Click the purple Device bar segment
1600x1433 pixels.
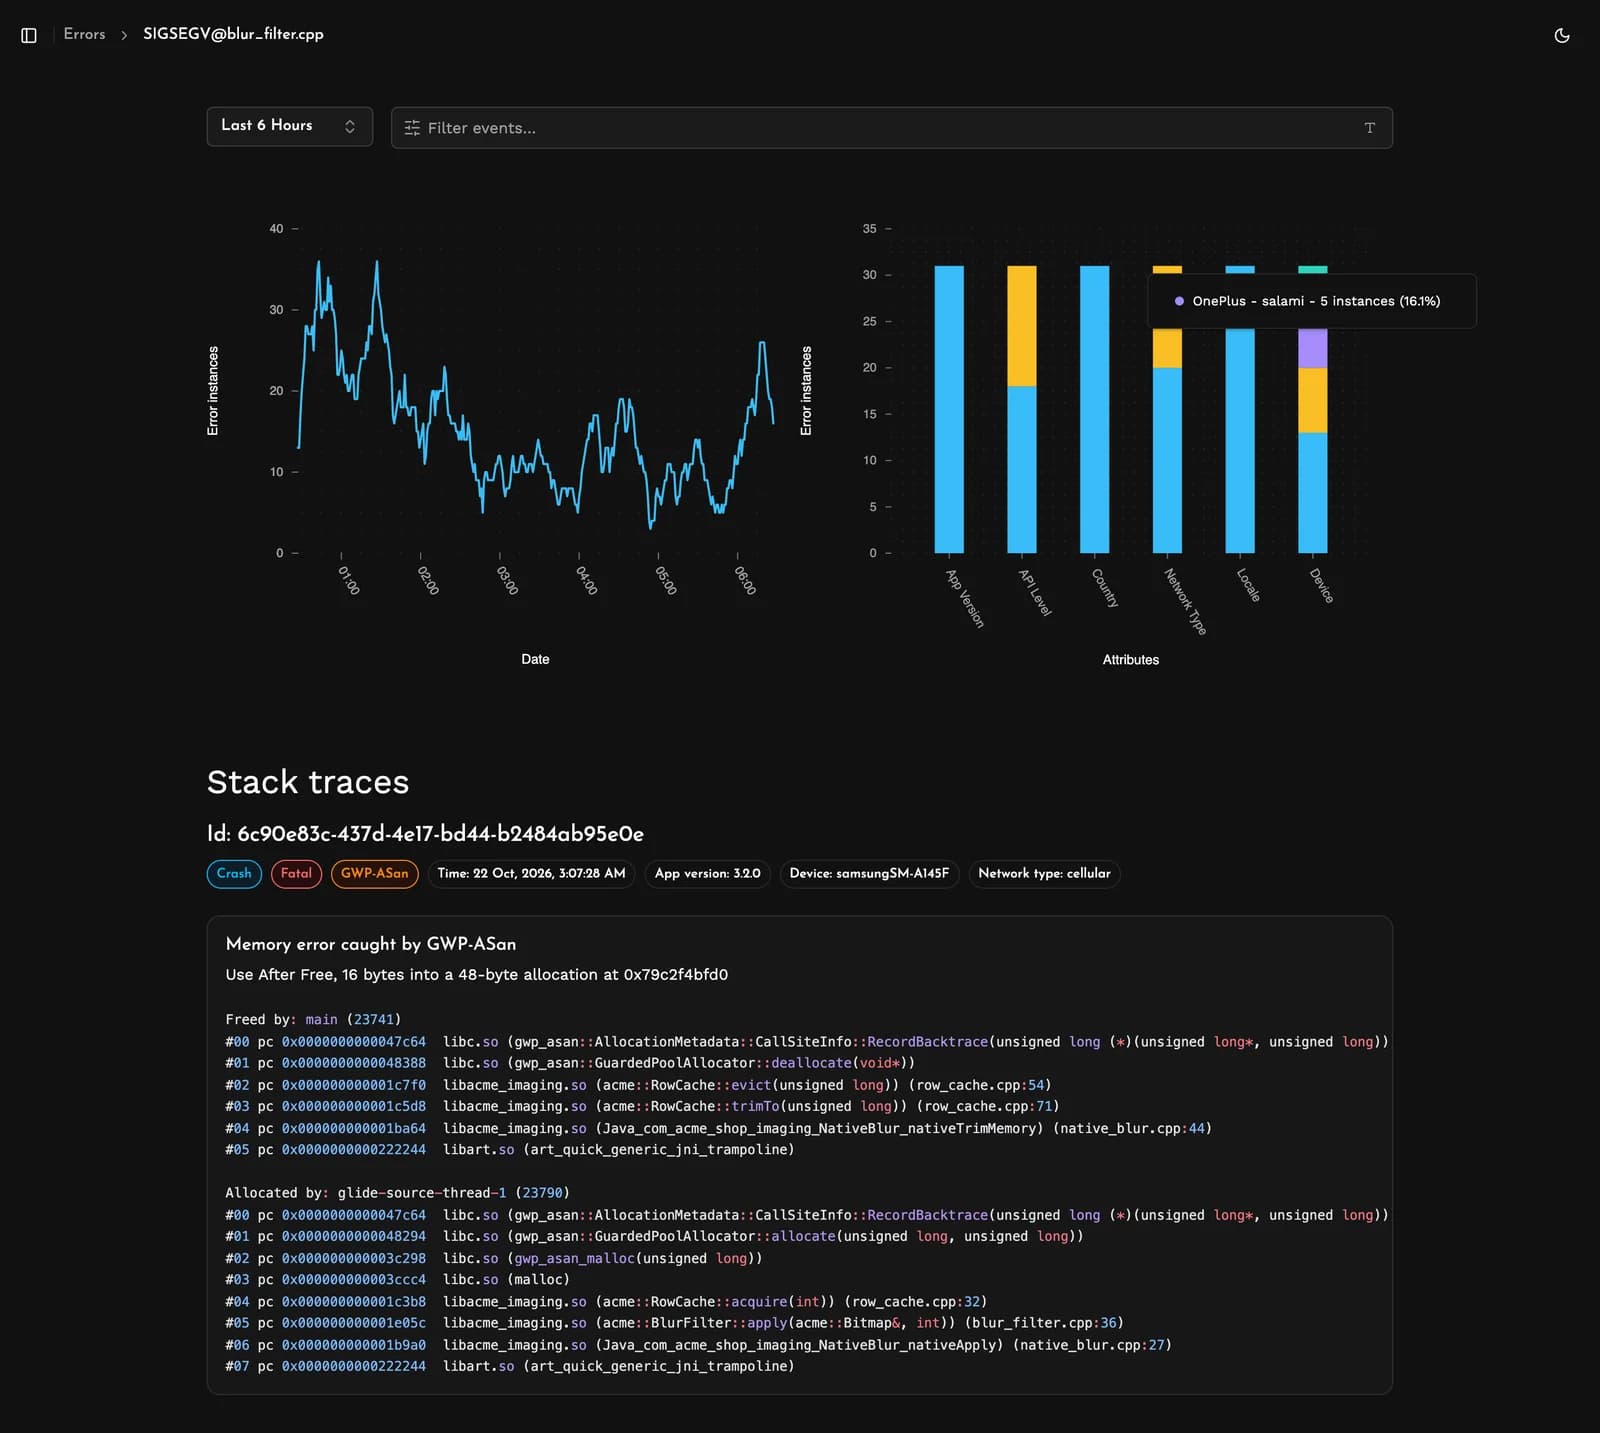[x=1312, y=348]
